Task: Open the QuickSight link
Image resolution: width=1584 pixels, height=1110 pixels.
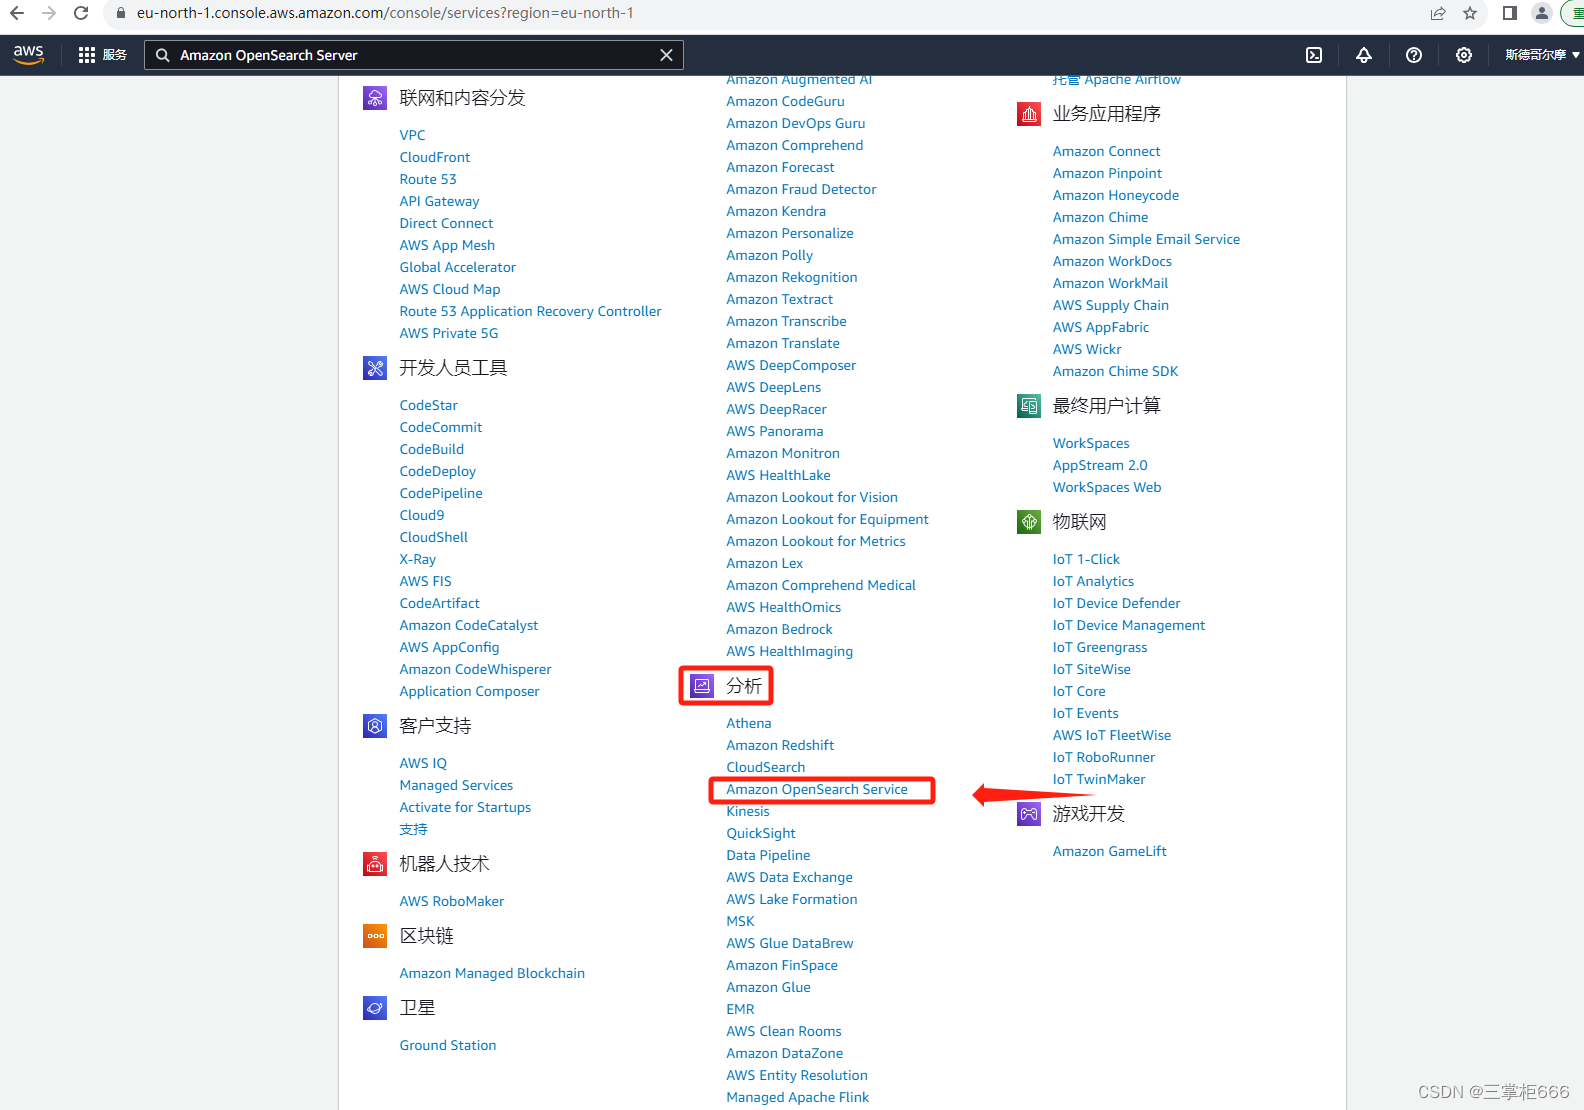Action: tap(761, 834)
